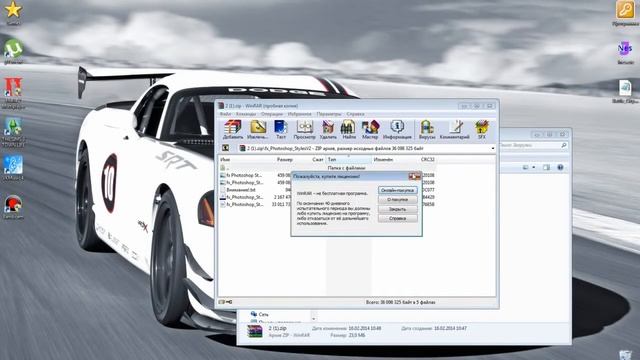Screen dimensions: 640x360
Task: Show archive Информация (Info)
Action: 397,129
